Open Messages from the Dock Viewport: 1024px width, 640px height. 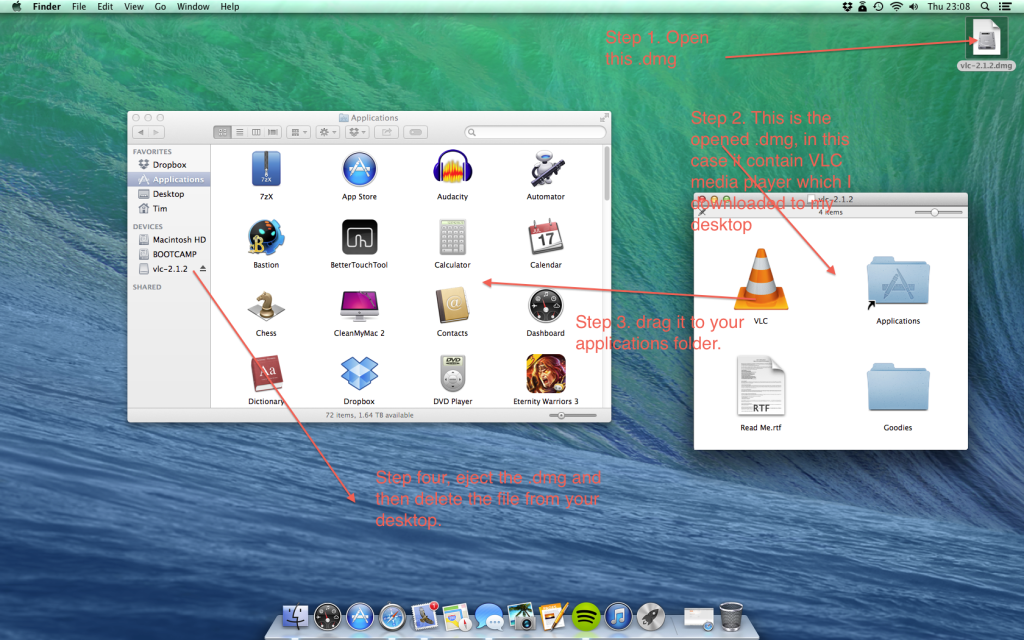[x=488, y=616]
